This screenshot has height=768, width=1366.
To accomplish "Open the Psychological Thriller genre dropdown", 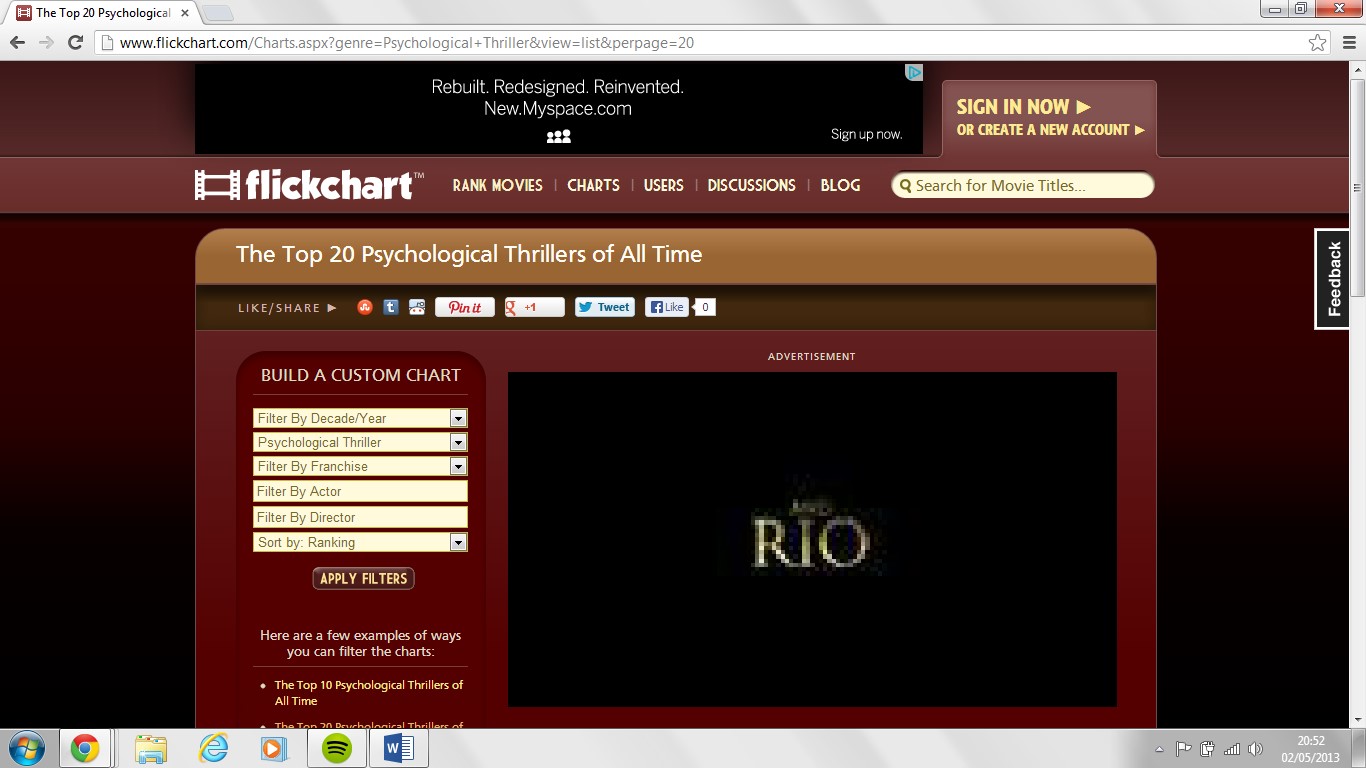I will point(360,442).
